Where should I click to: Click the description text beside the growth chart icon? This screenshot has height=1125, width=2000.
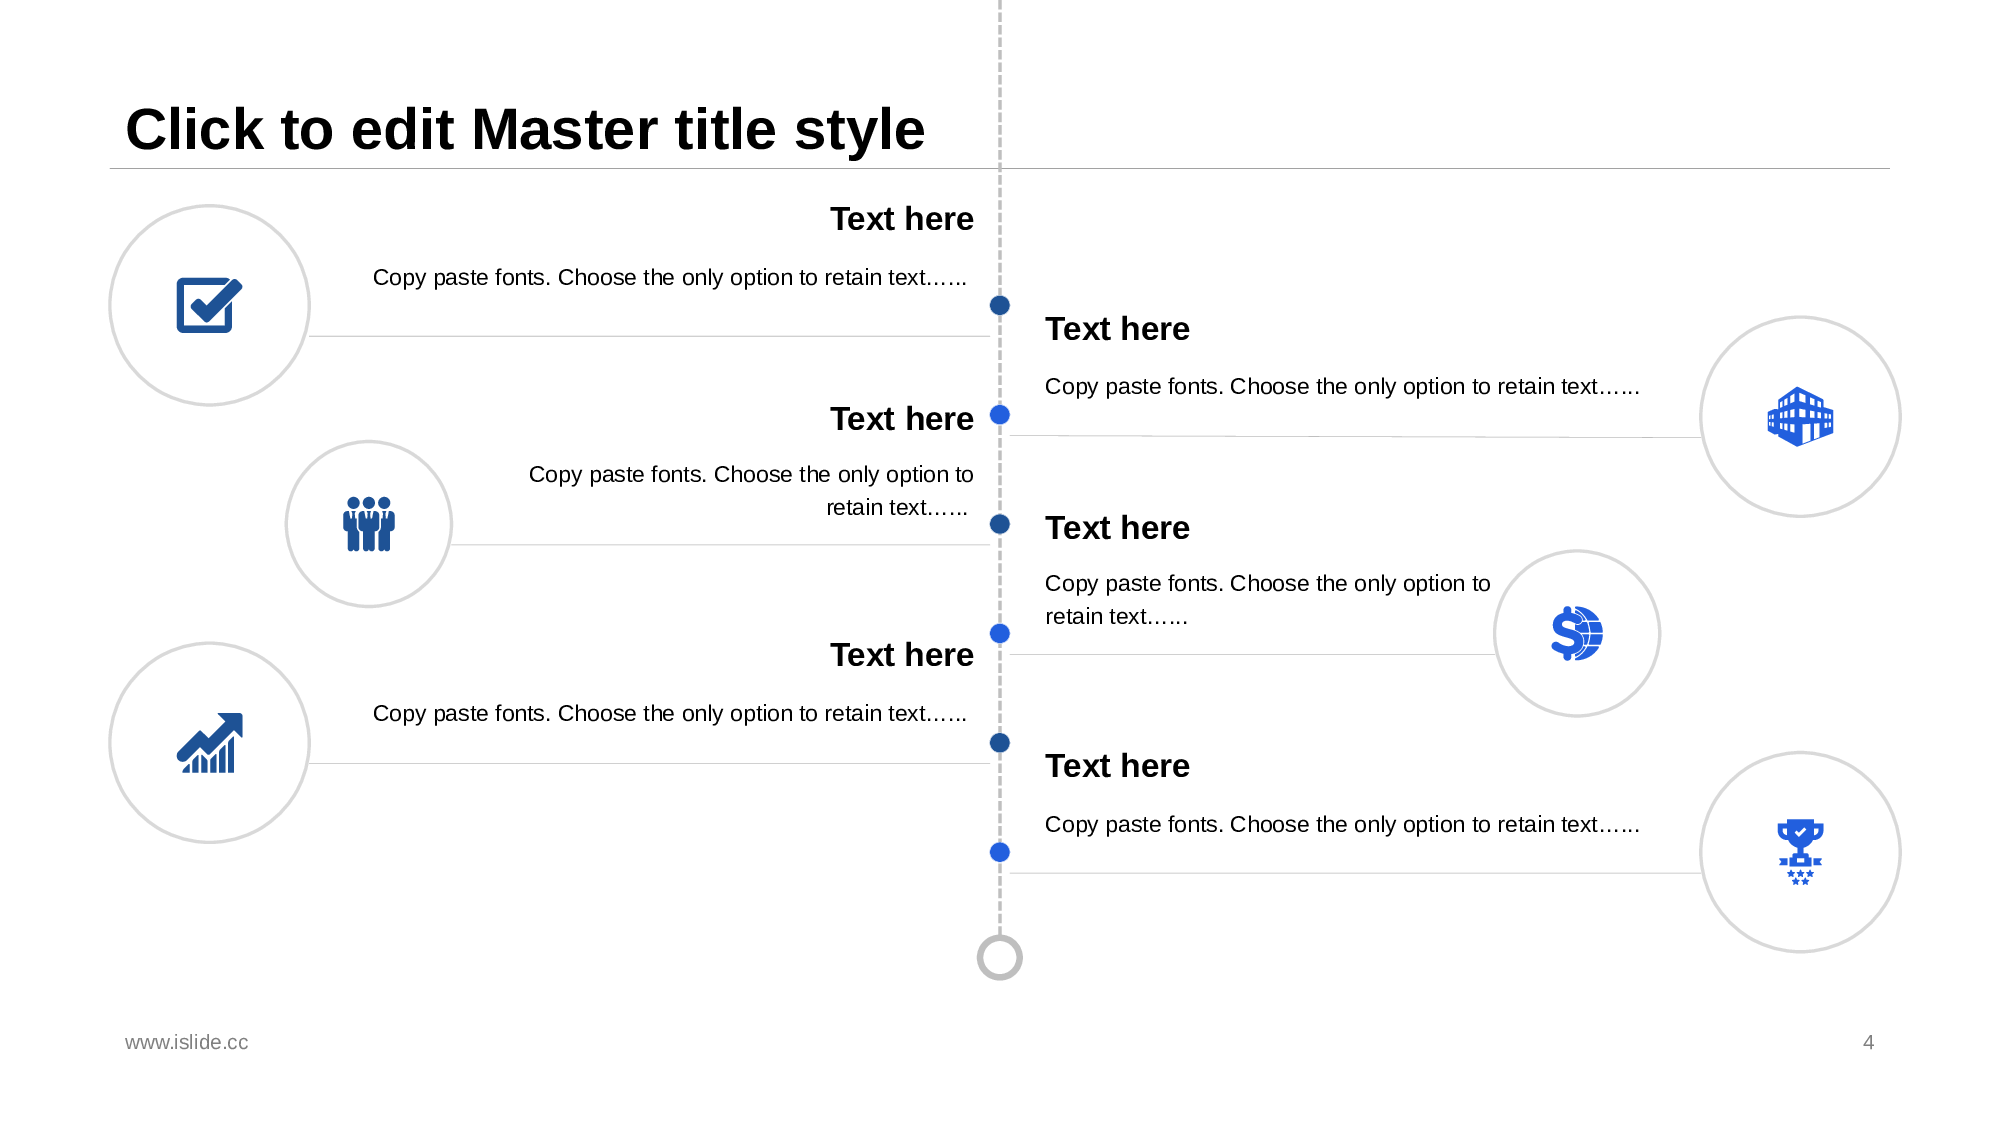pos(670,713)
